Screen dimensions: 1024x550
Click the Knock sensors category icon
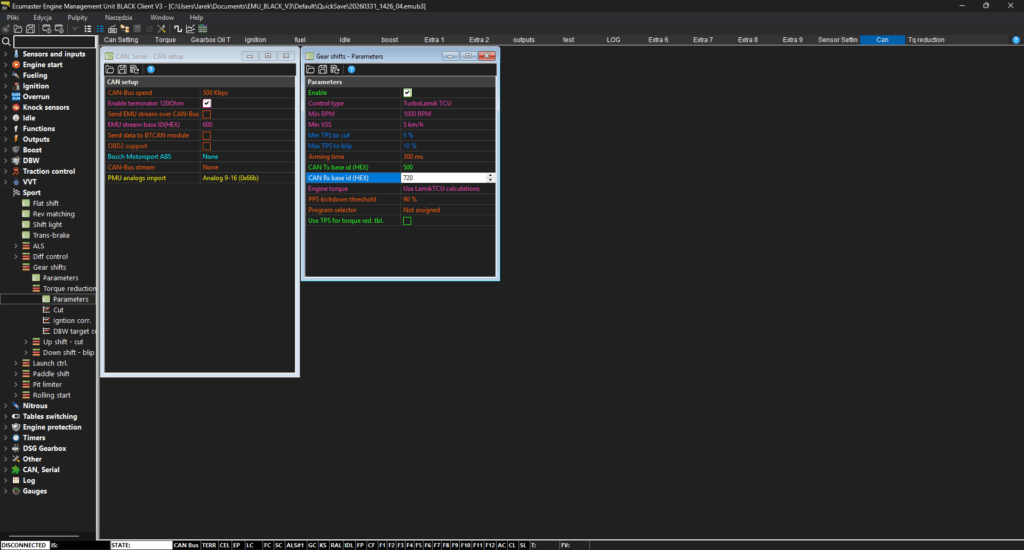pos(16,107)
